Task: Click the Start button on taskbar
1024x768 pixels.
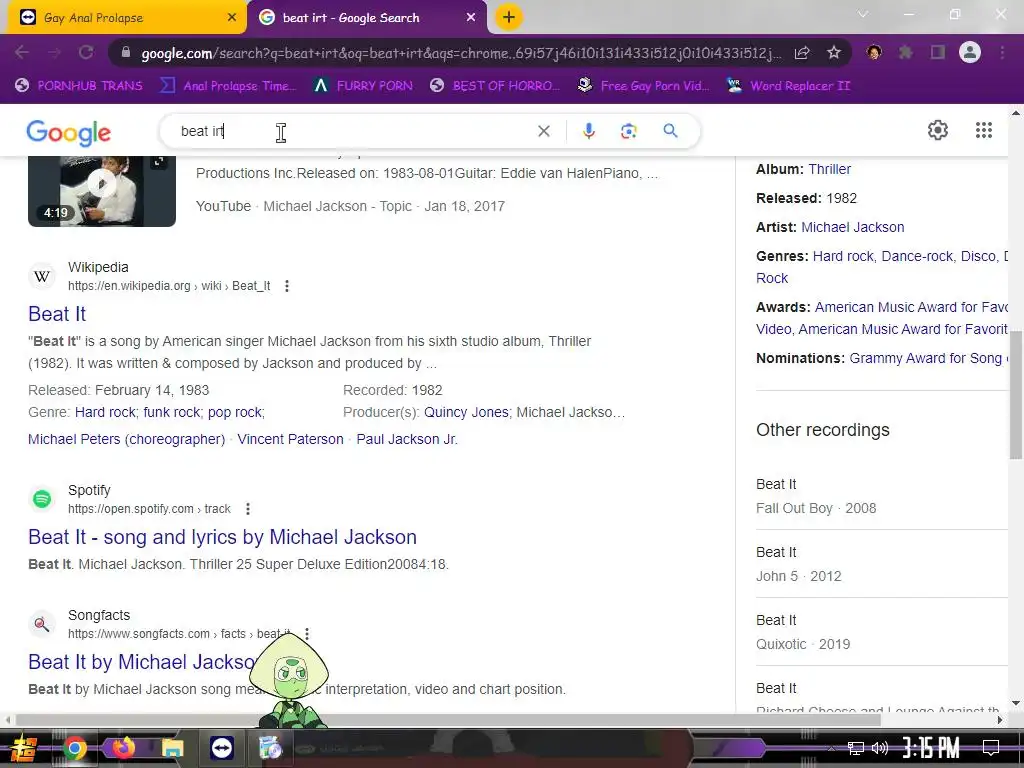Action: click(24, 748)
